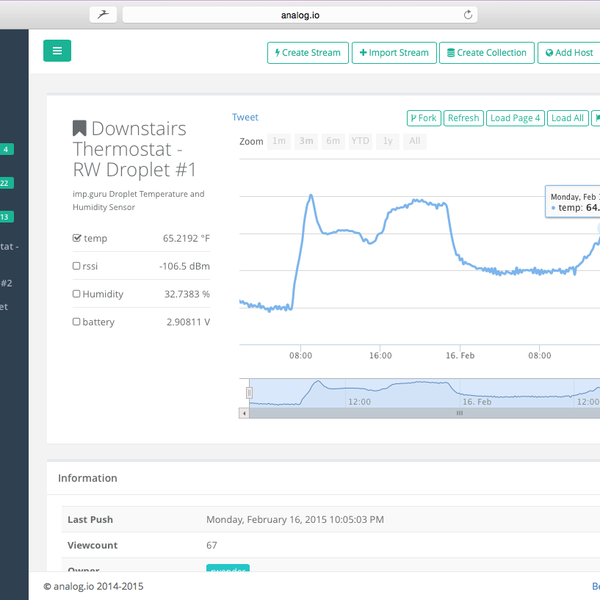Click the left handle of chart navigator
This screenshot has width=600, height=600.
[250, 393]
